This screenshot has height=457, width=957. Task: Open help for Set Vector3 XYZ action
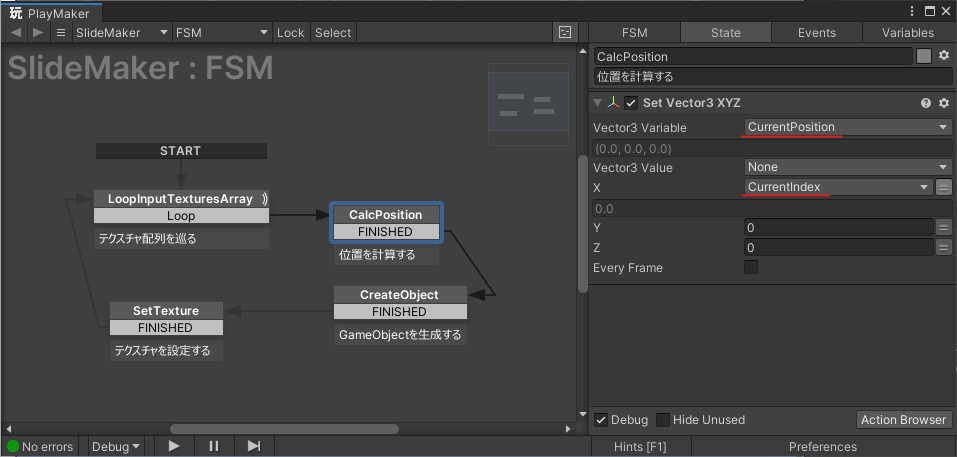click(x=926, y=103)
